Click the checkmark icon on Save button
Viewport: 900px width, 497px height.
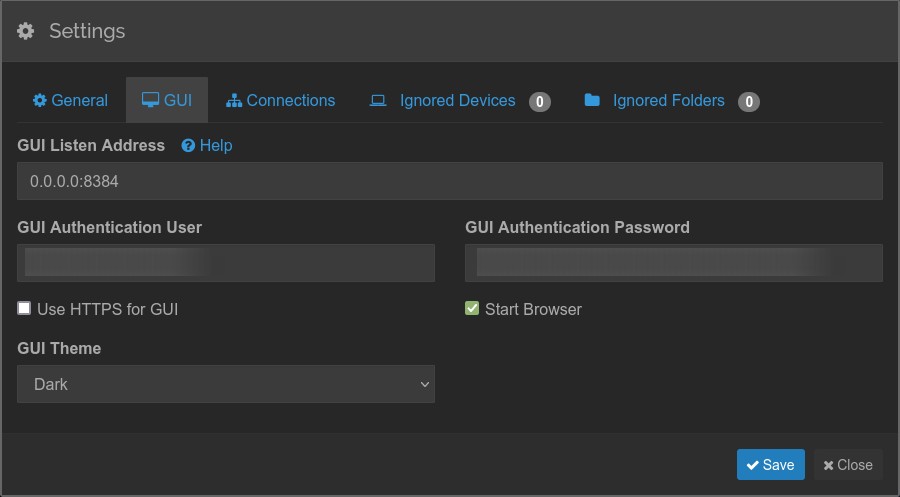click(x=752, y=465)
